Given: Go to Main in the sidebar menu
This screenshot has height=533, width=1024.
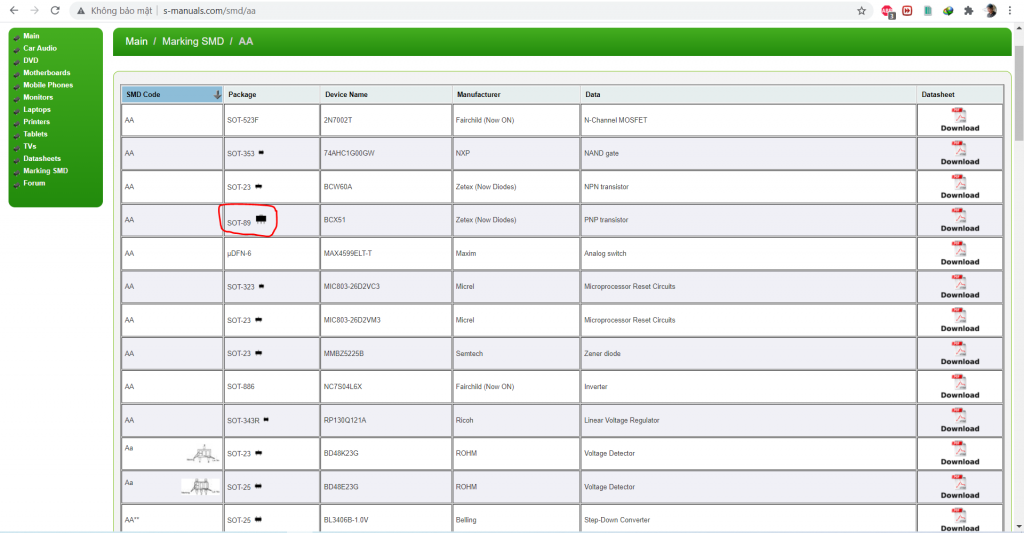Looking at the screenshot, I should pyautogui.click(x=31, y=36).
